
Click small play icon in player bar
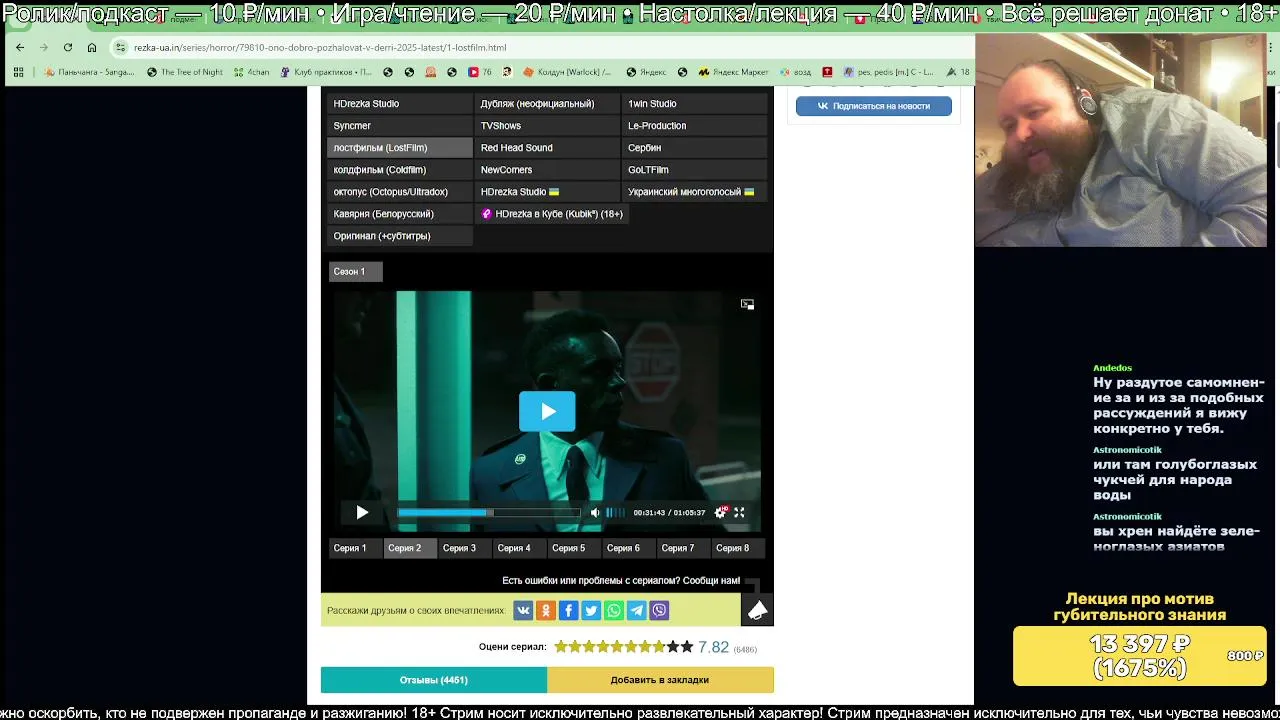point(362,513)
